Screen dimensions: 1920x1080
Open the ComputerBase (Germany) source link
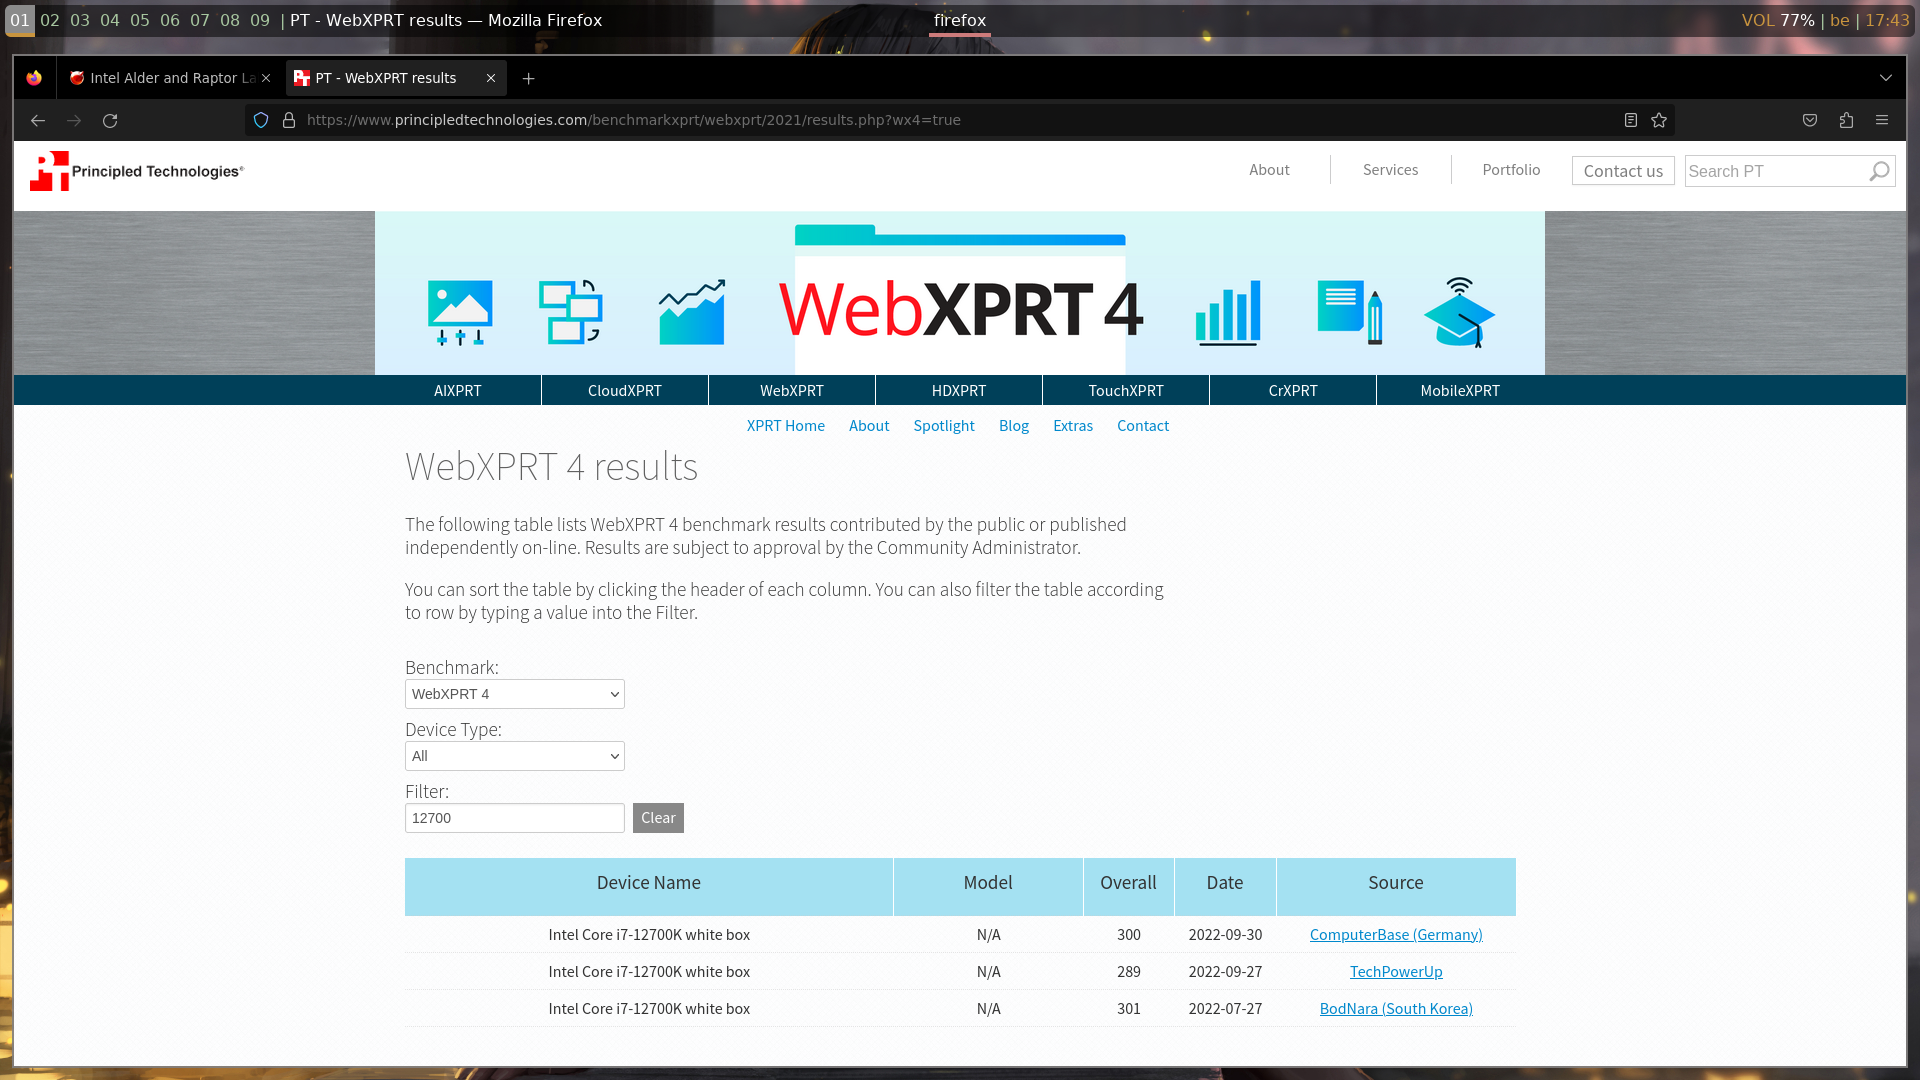(x=1396, y=934)
